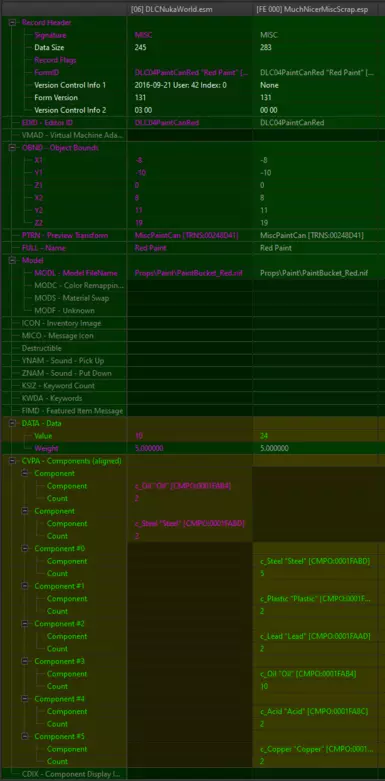Viewport: 385px width, 781px height.
Task: Click c_Steel entry in DLCNukaWorld column
Action: tap(189, 523)
